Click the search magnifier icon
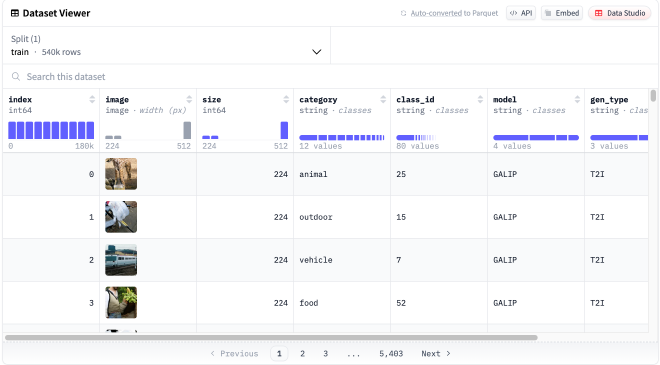660x365 pixels. pyautogui.click(x=16, y=77)
